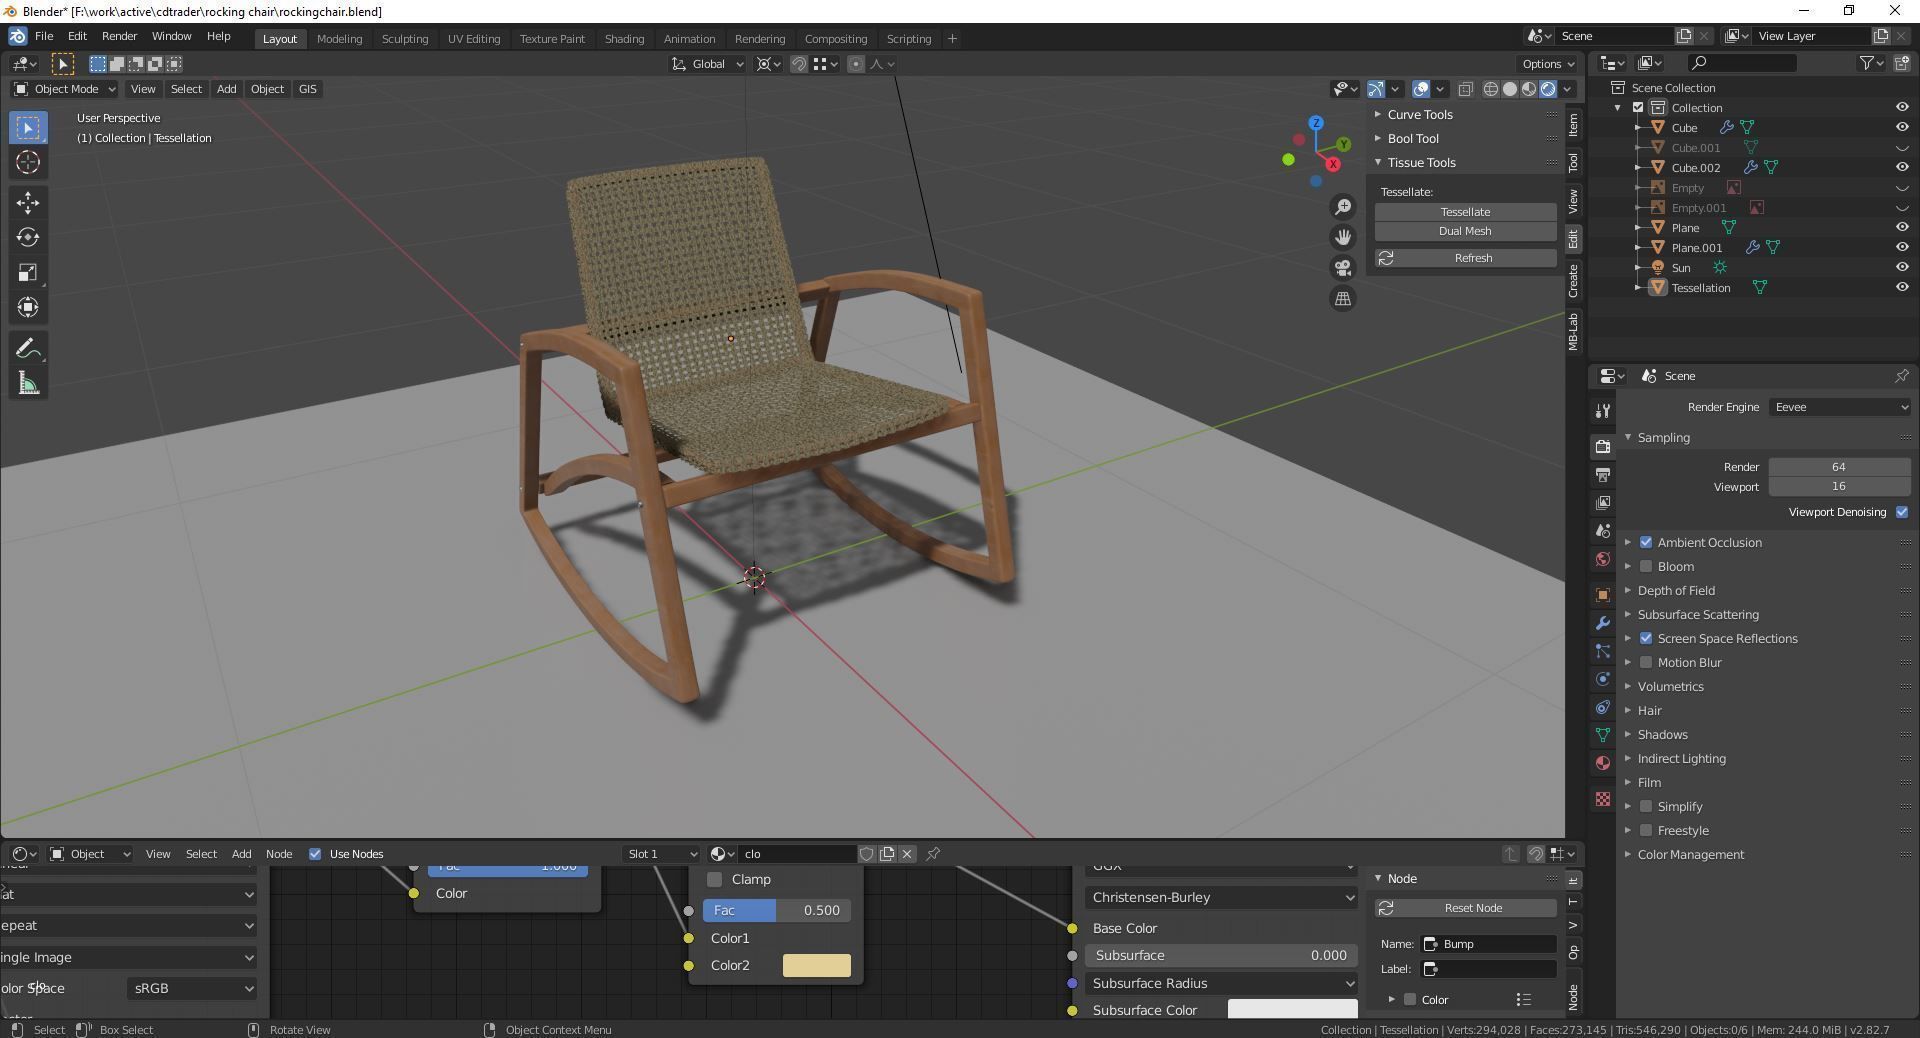Click the Tessellate button
The image size is (1920, 1038).
(1465, 212)
